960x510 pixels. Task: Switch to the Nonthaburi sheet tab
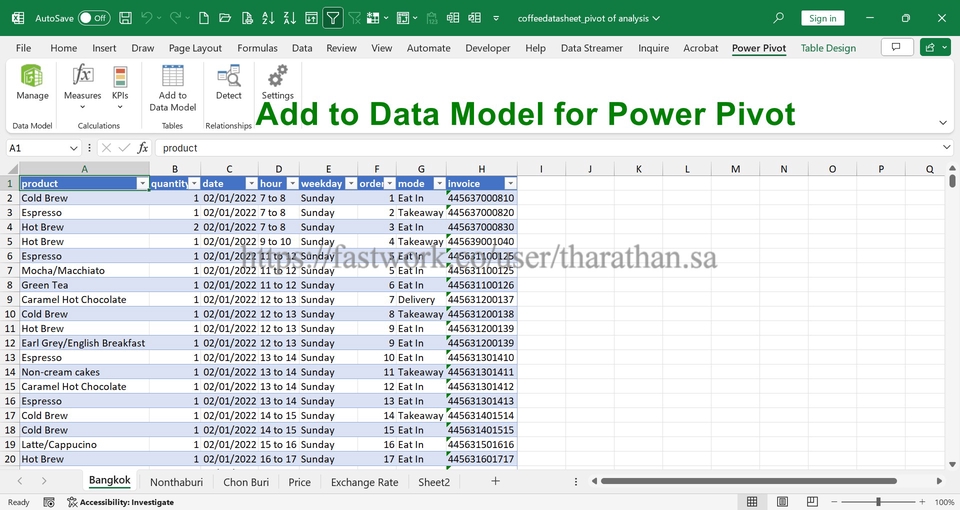(x=177, y=482)
